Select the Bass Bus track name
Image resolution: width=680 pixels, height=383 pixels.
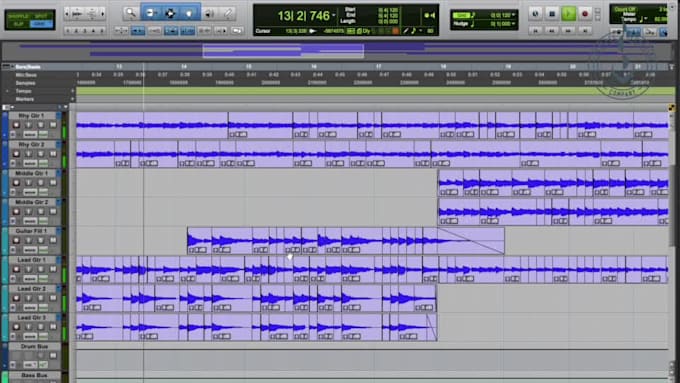click(34, 375)
